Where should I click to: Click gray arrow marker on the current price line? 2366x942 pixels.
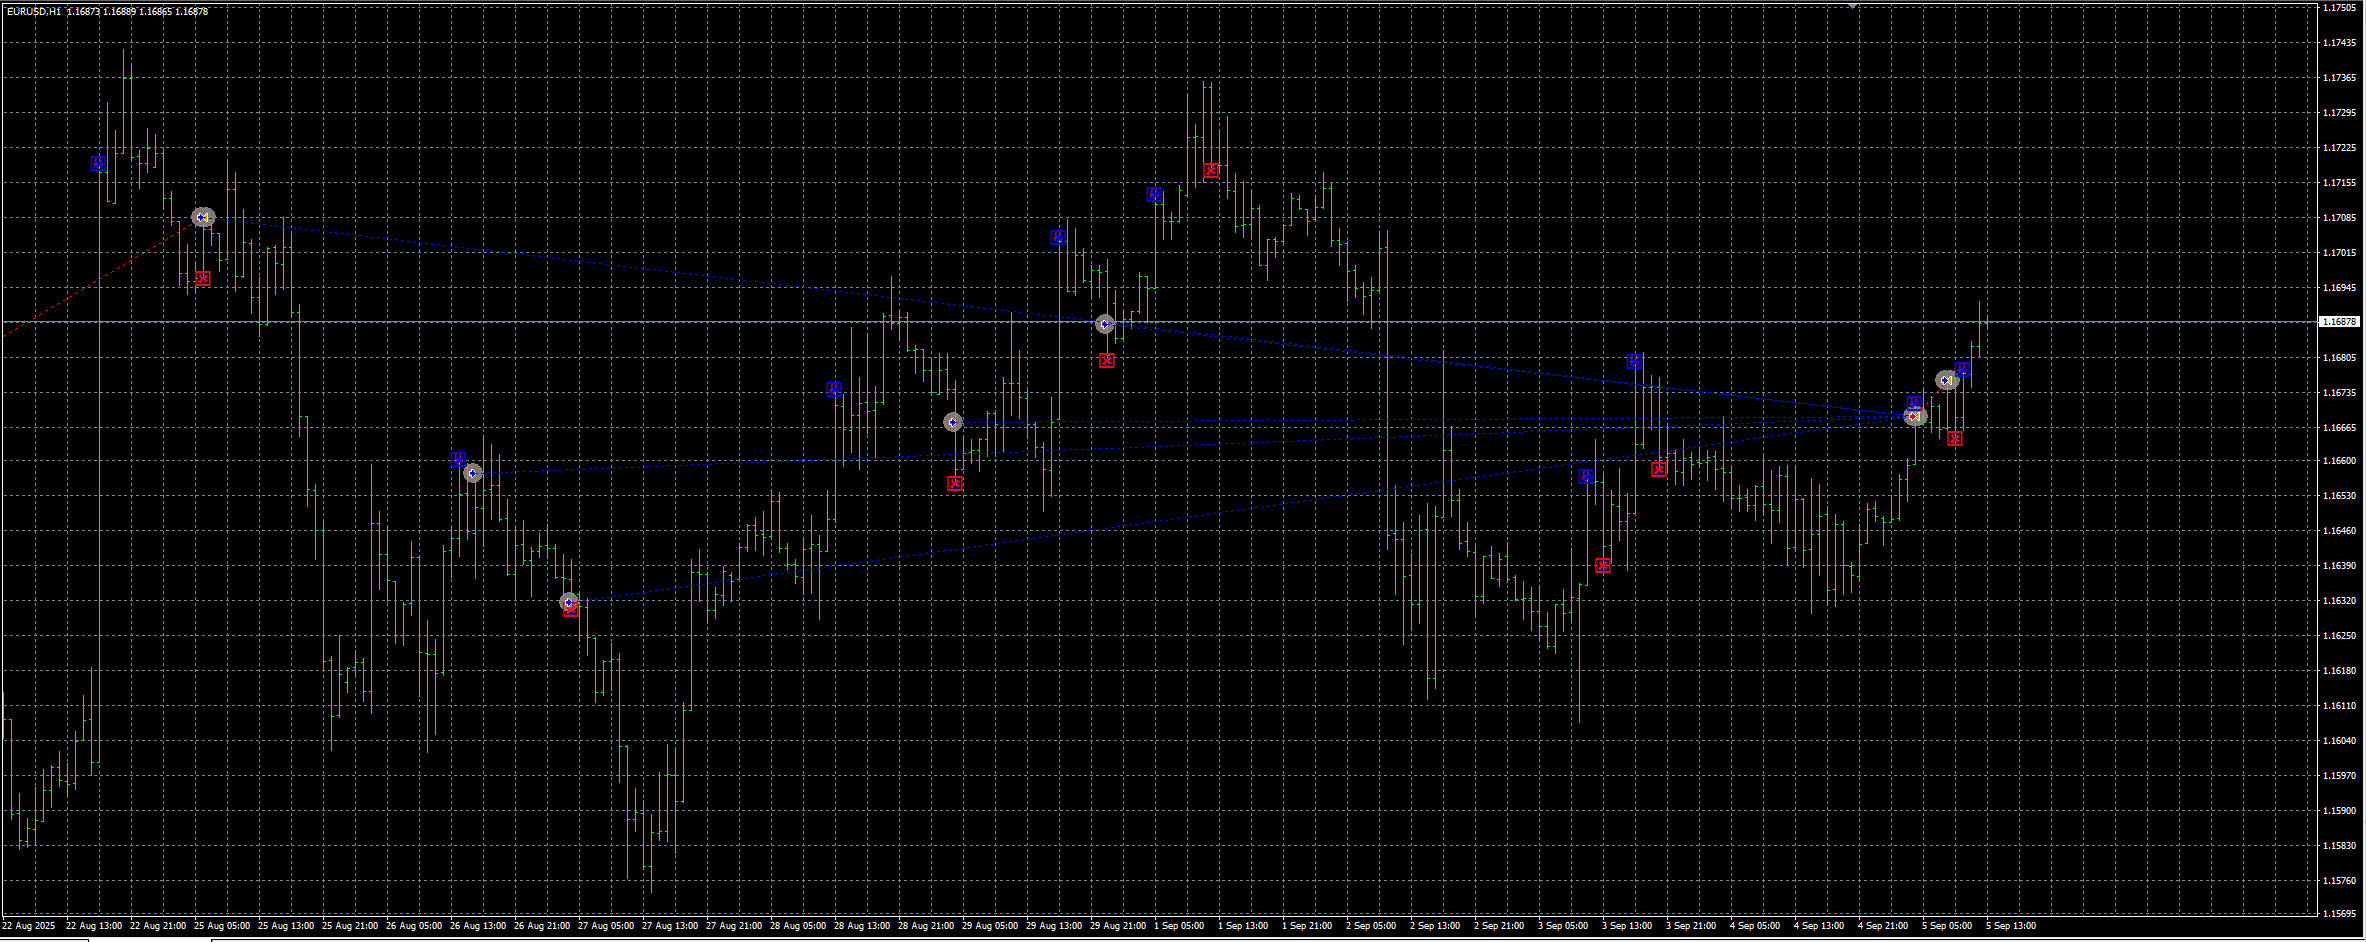point(1105,324)
